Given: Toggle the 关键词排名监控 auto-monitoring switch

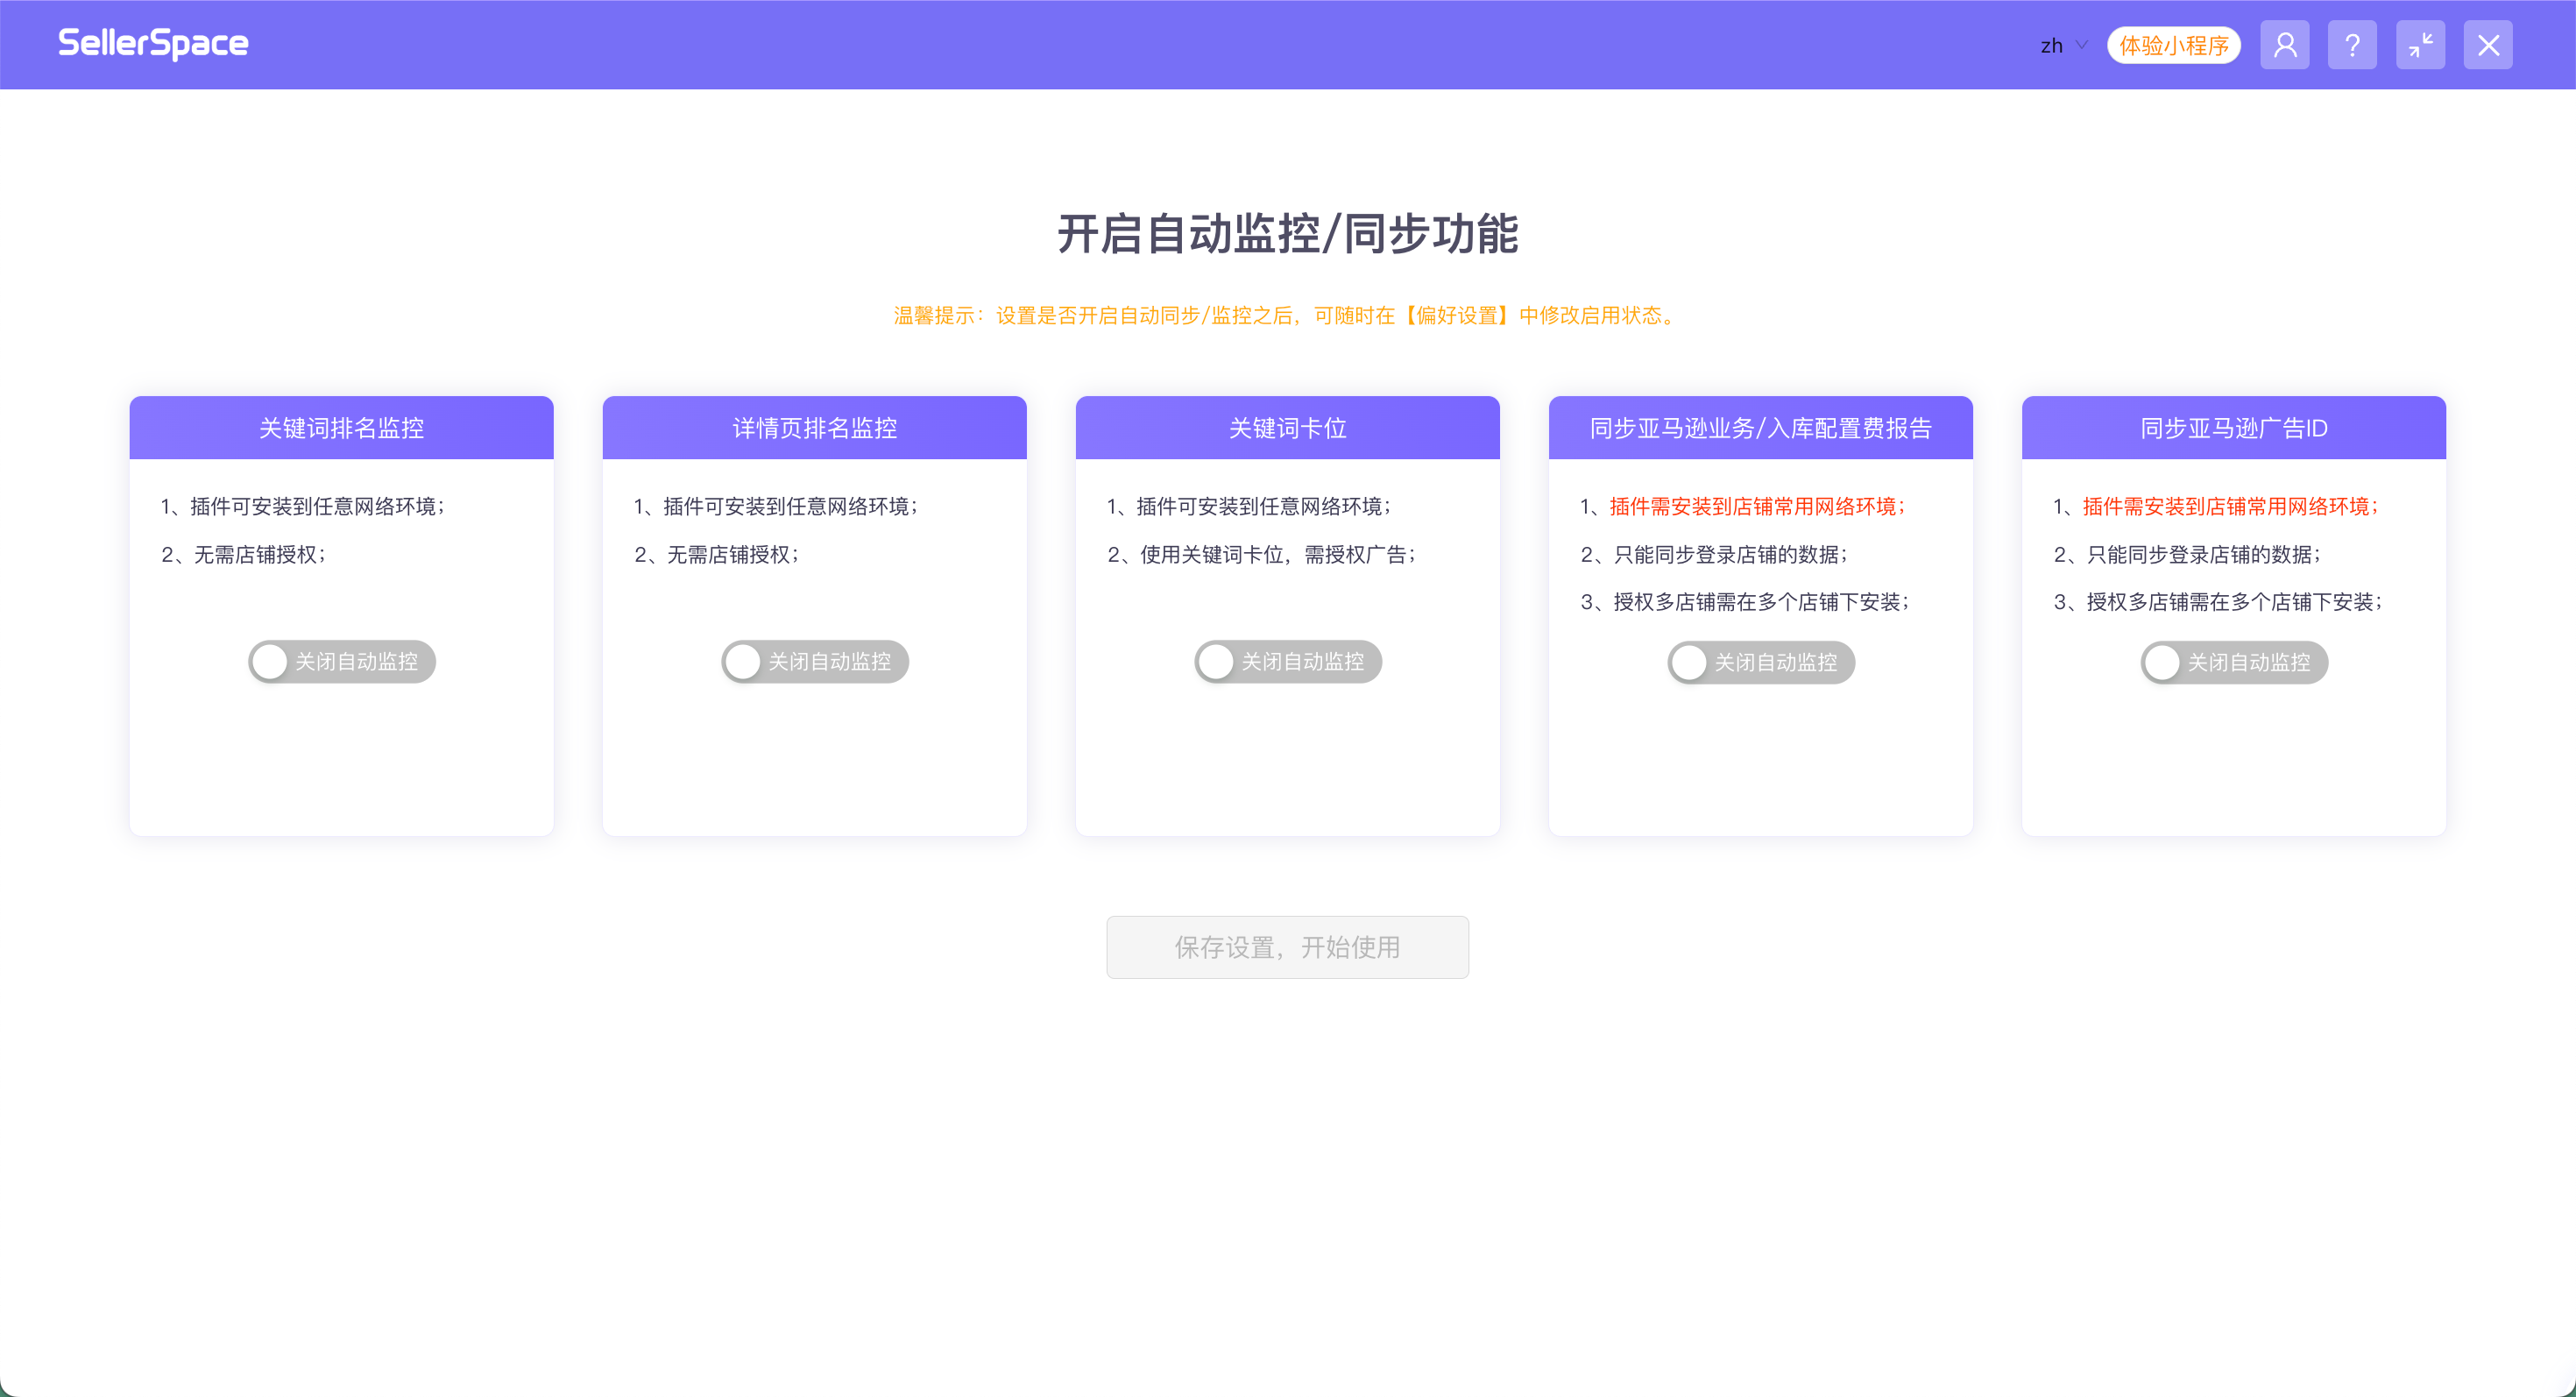Looking at the screenshot, I should click(x=342, y=661).
